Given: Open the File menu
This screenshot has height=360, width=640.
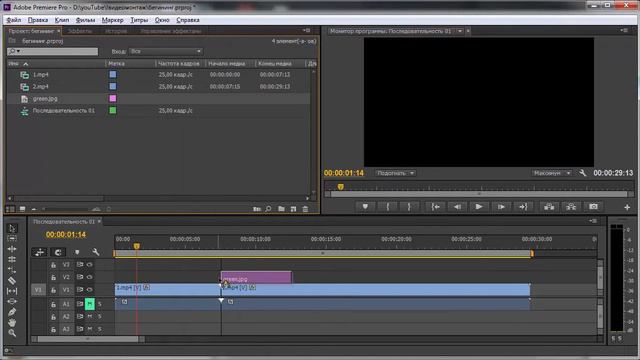Looking at the screenshot, I should (13, 20).
